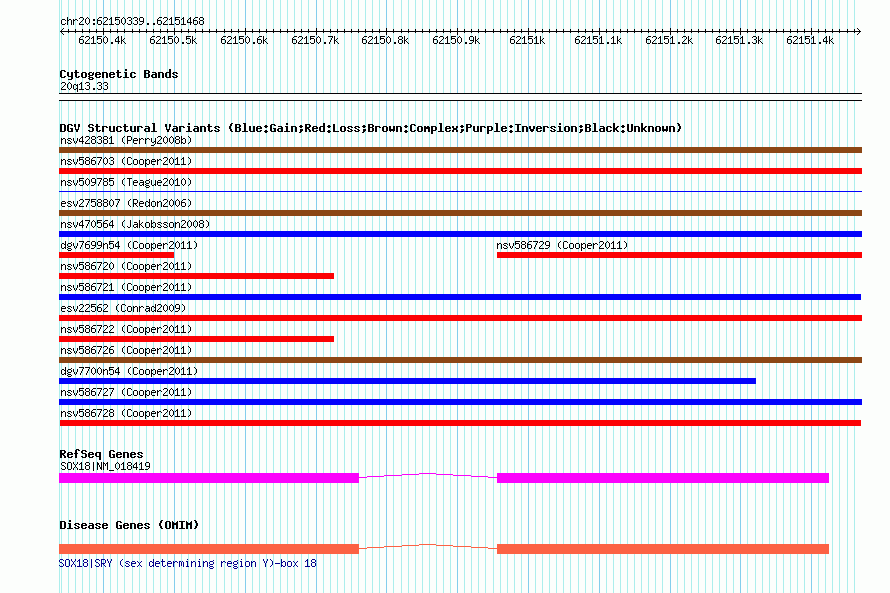Select the short red bar under dgv7699n54
This screenshot has height=593, width=890.
(x=116, y=255)
